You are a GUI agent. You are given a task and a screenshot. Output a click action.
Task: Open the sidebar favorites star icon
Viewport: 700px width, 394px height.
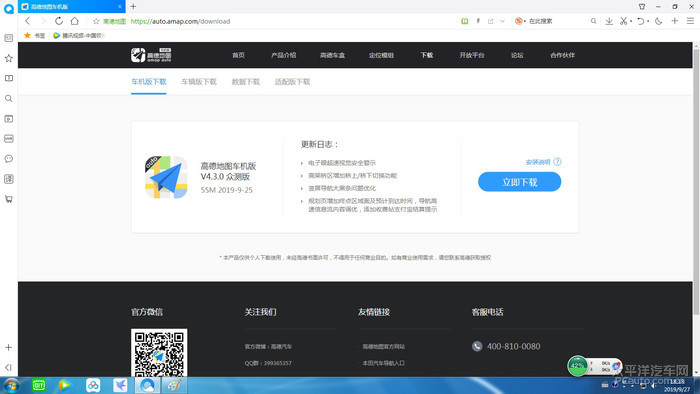tap(8, 58)
